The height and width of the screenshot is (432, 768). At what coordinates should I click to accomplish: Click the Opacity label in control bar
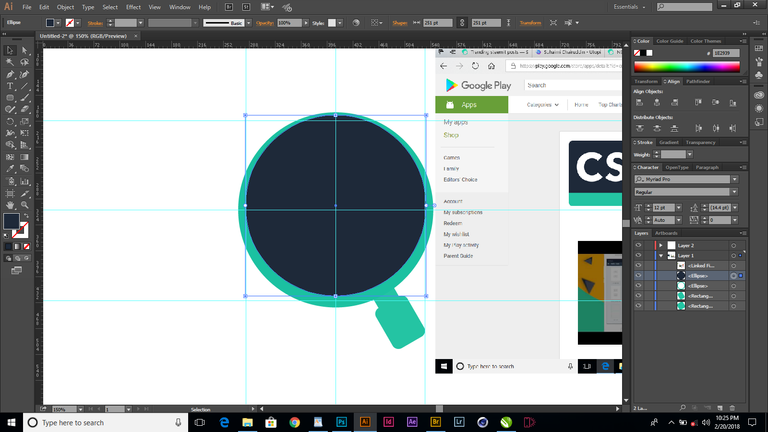(x=265, y=23)
